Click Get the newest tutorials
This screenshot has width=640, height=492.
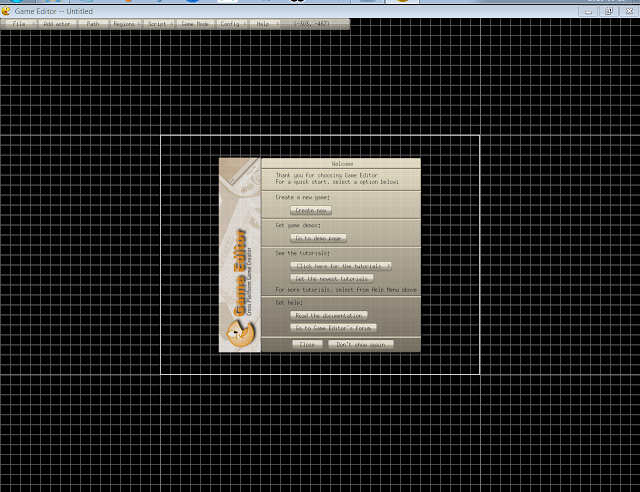331,278
